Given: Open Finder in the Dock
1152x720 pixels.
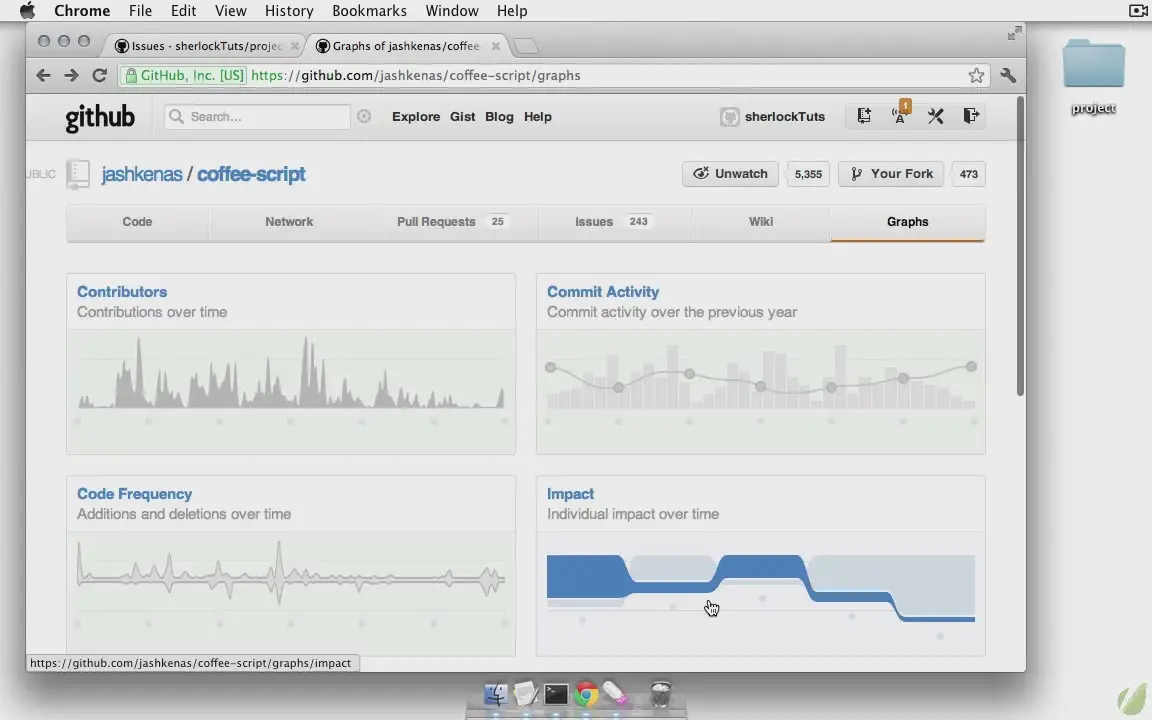Looking at the screenshot, I should coord(496,694).
